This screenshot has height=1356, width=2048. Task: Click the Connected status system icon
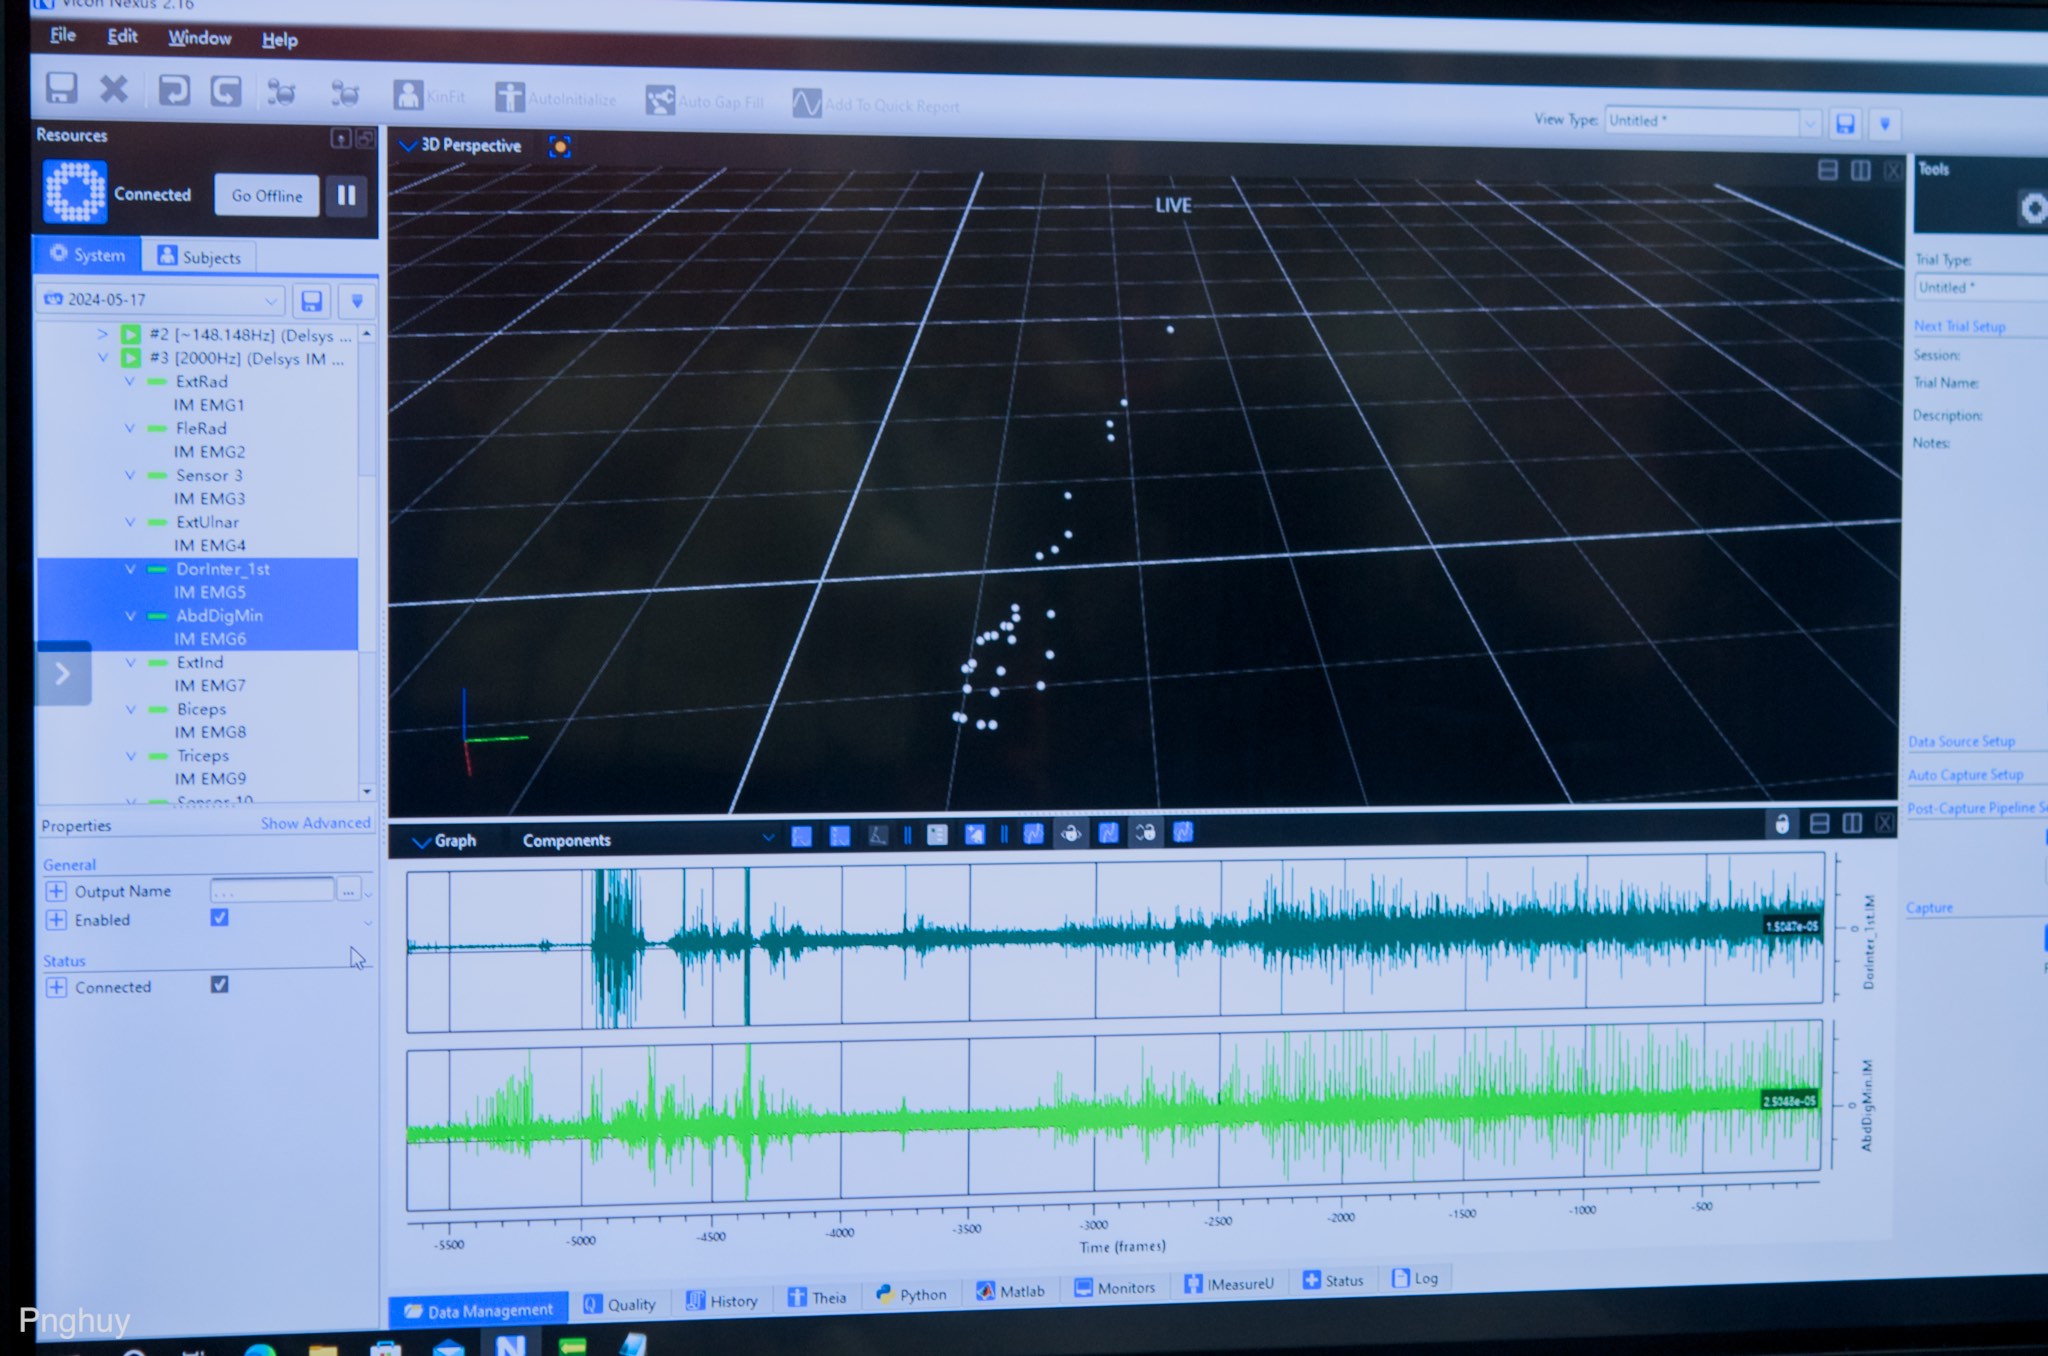74,192
